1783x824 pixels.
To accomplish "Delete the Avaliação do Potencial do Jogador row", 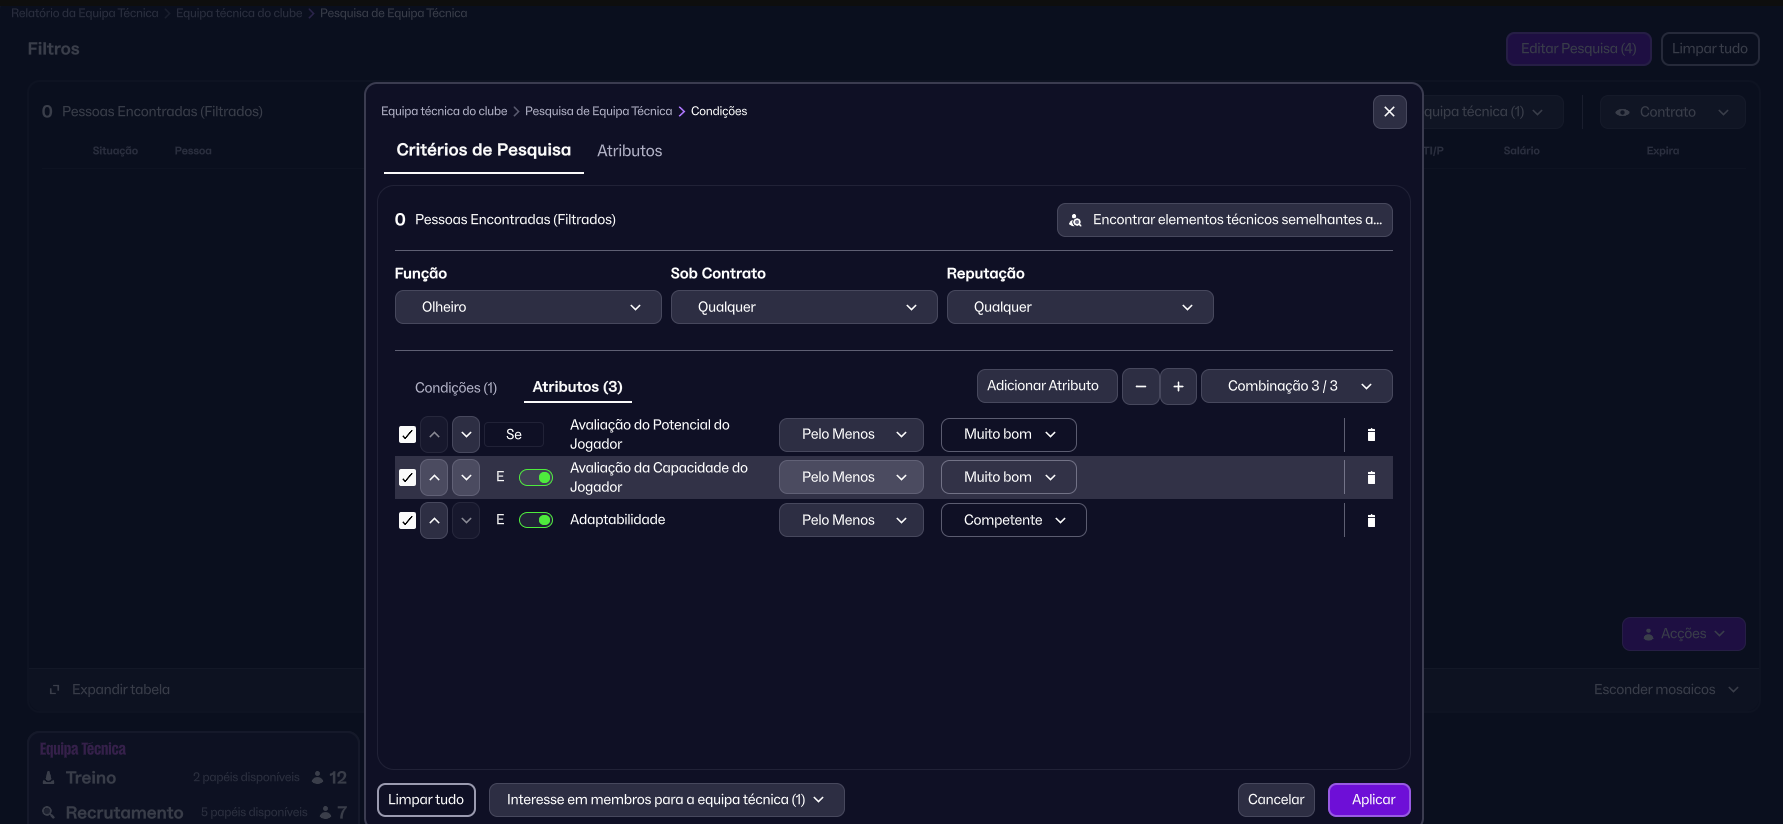I will [1371, 435].
